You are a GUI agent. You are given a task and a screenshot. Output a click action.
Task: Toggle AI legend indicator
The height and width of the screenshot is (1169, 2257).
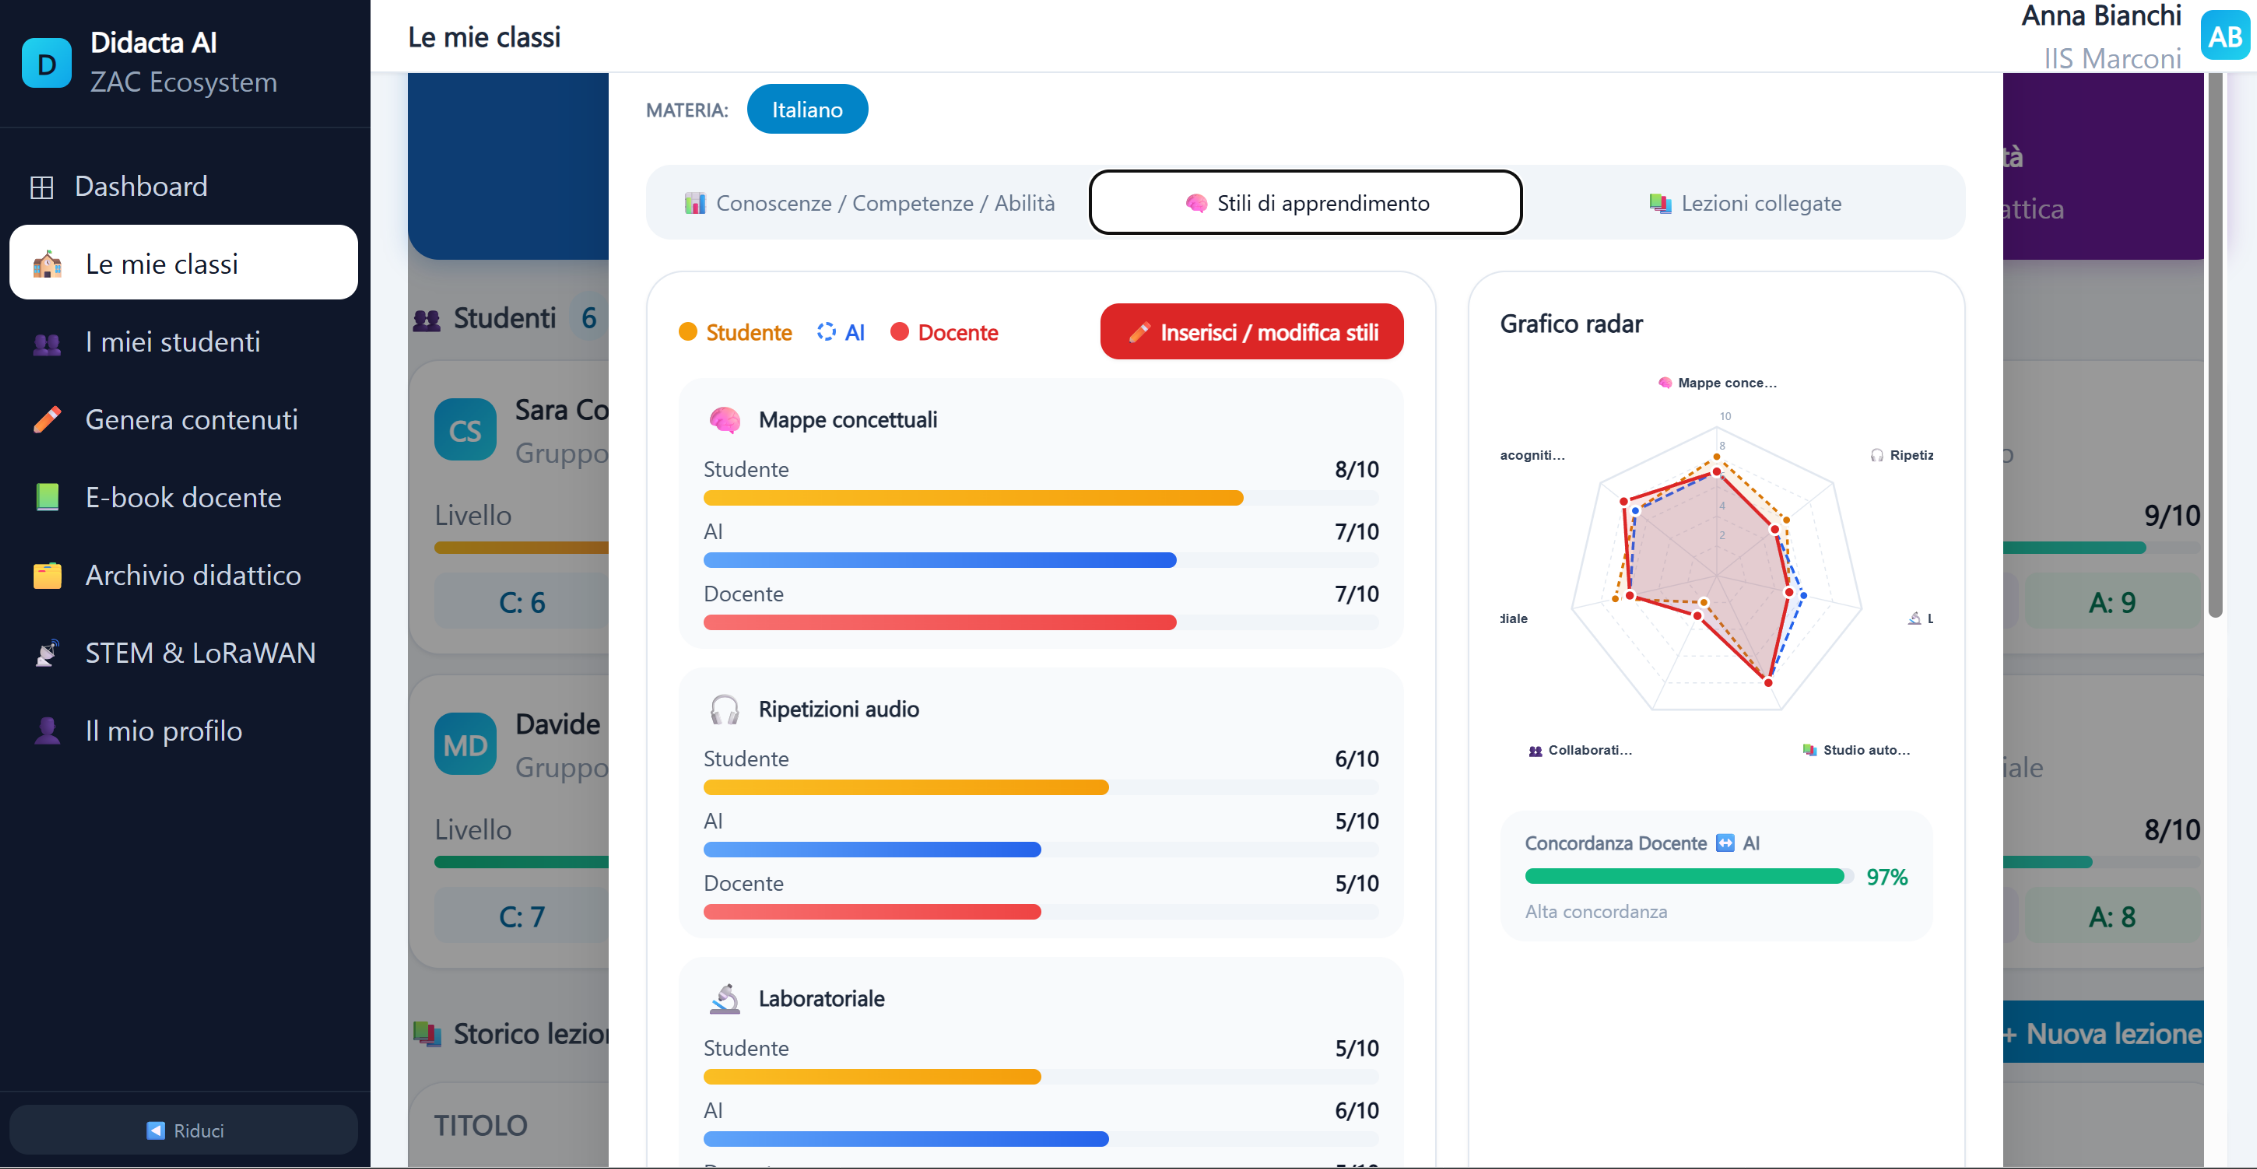841,332
